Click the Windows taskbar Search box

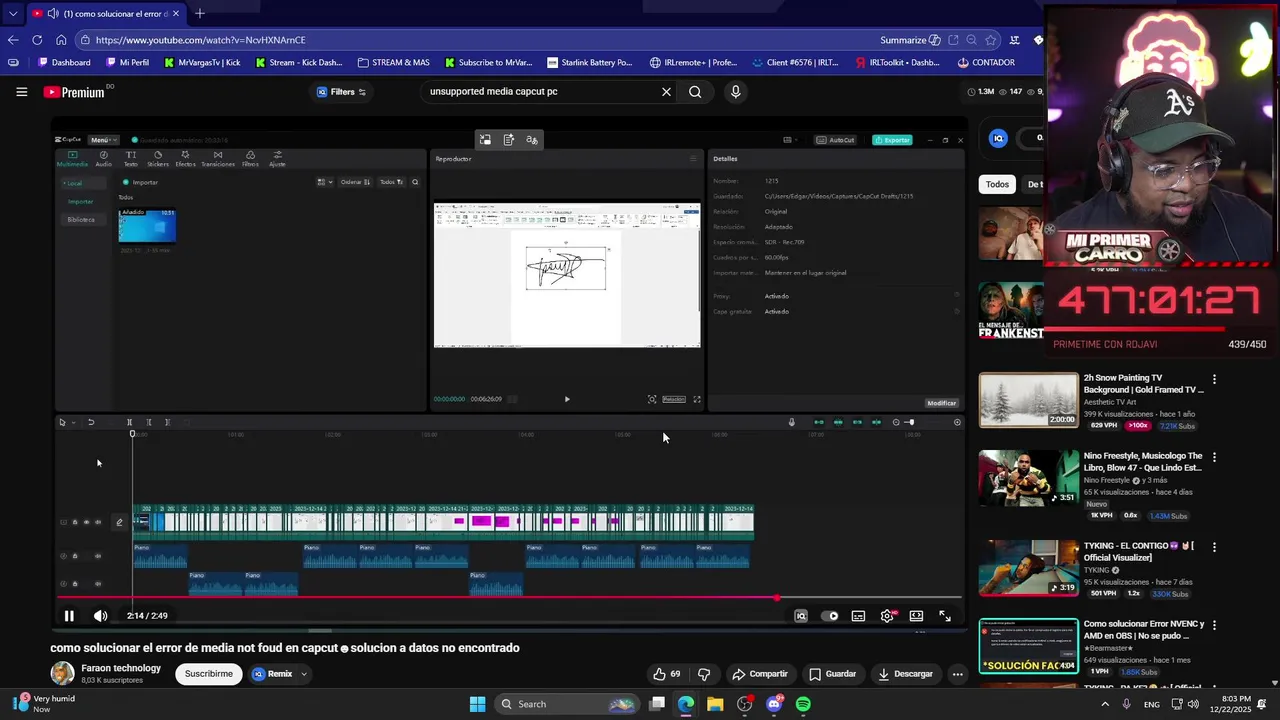click(x=567, y=704)
